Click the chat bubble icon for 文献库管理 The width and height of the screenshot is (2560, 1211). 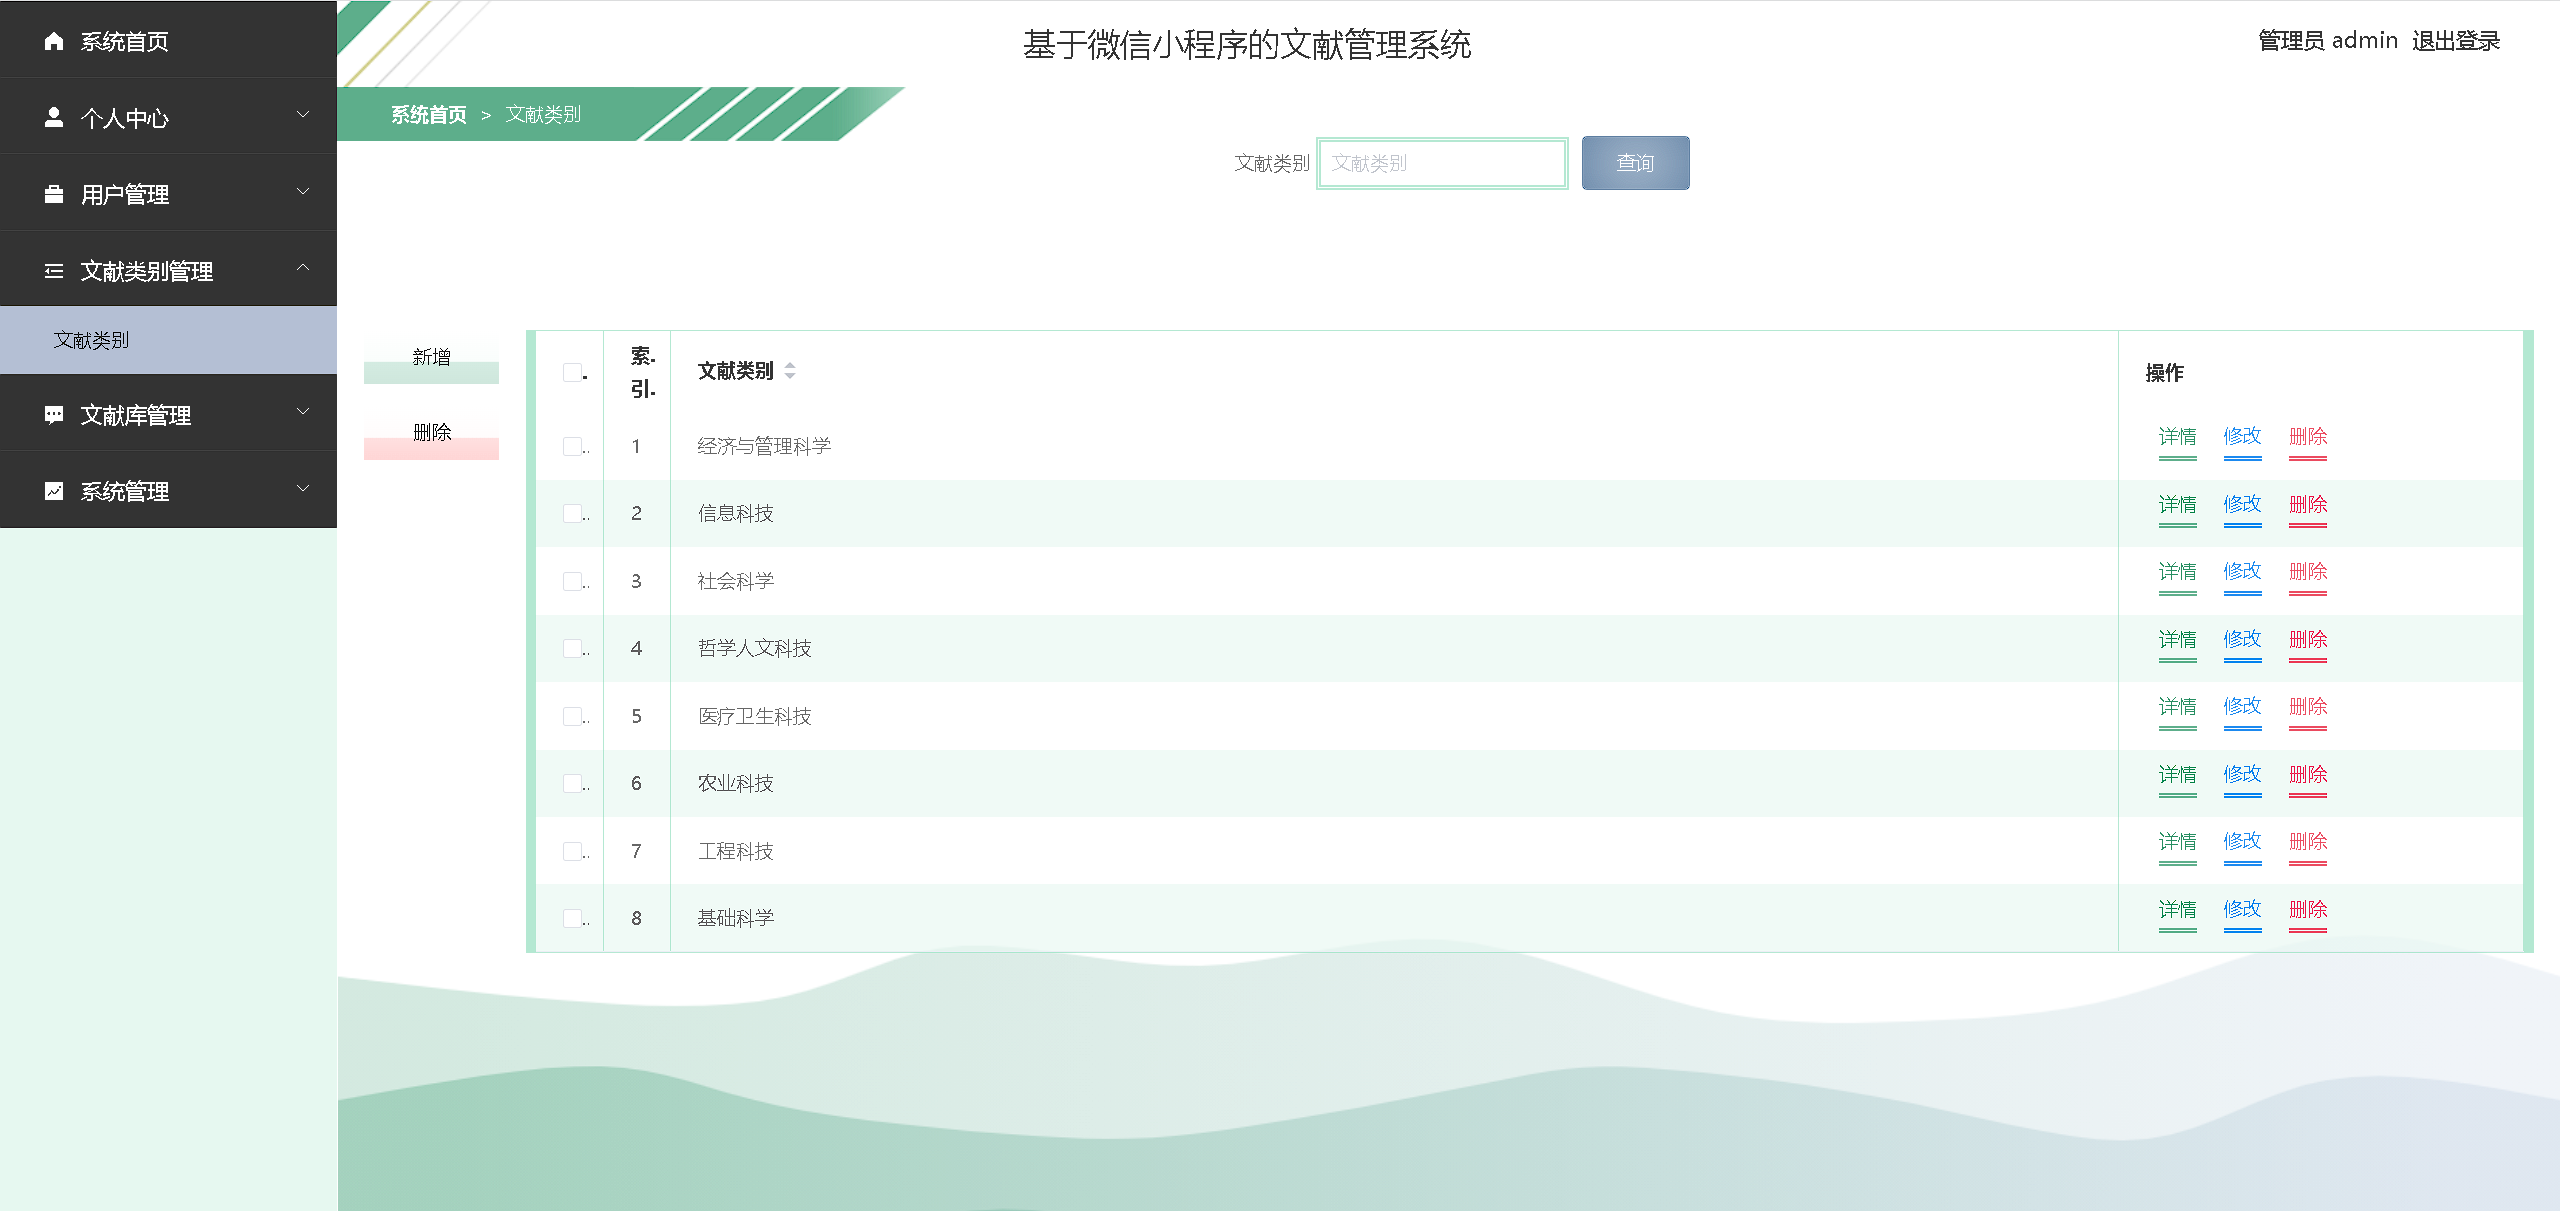tap(54, 415)
